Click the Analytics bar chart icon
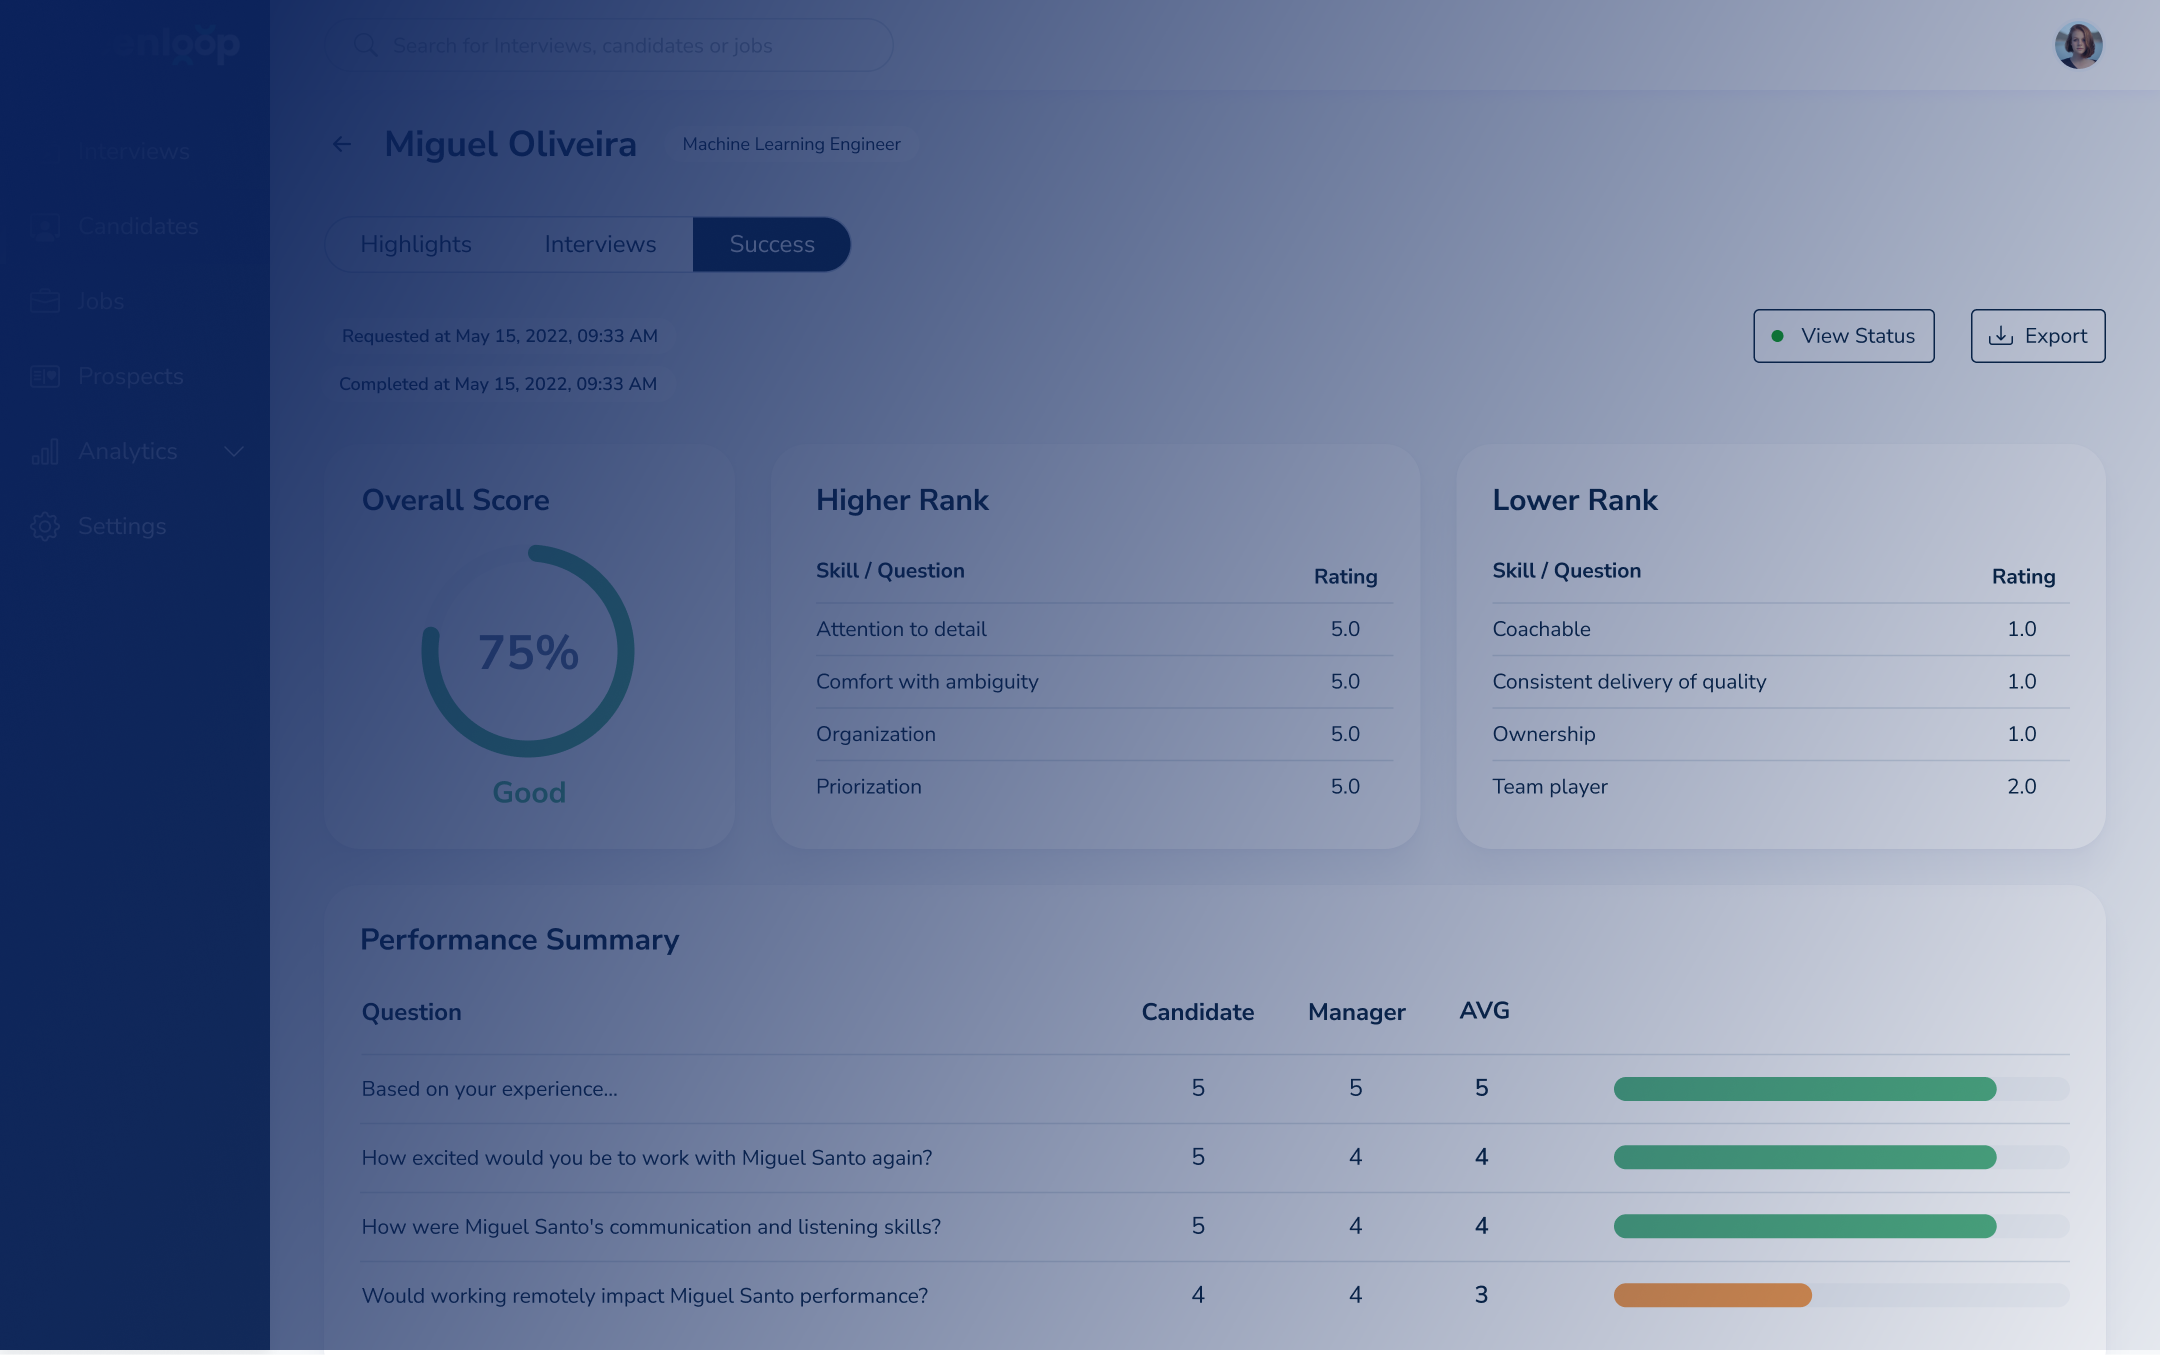The width and height of the screenshot is (2160, 1355). 45,452
